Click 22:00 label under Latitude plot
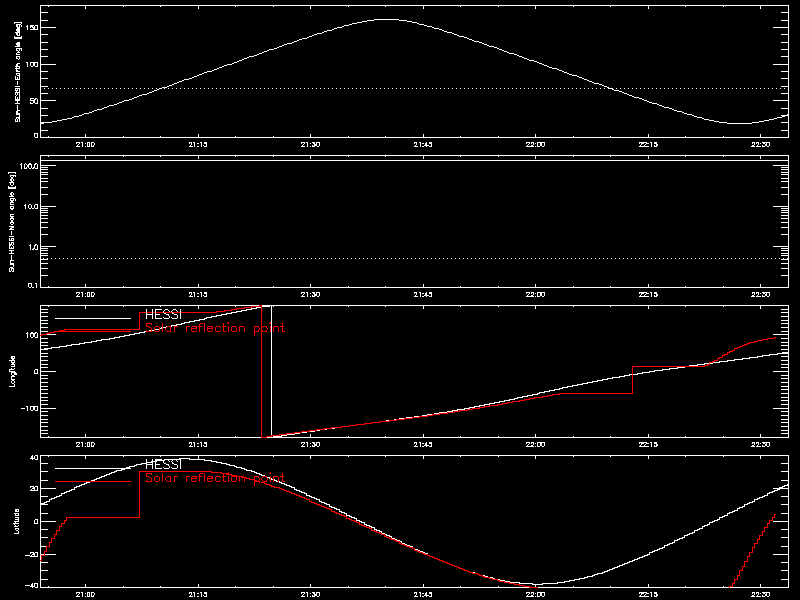The image size is (800, 600). click(x=536, y=594)
